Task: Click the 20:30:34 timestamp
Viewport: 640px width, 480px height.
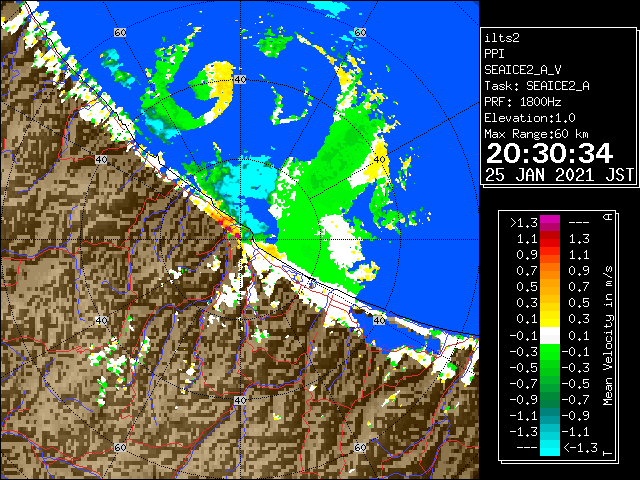Action: (549, 153)
